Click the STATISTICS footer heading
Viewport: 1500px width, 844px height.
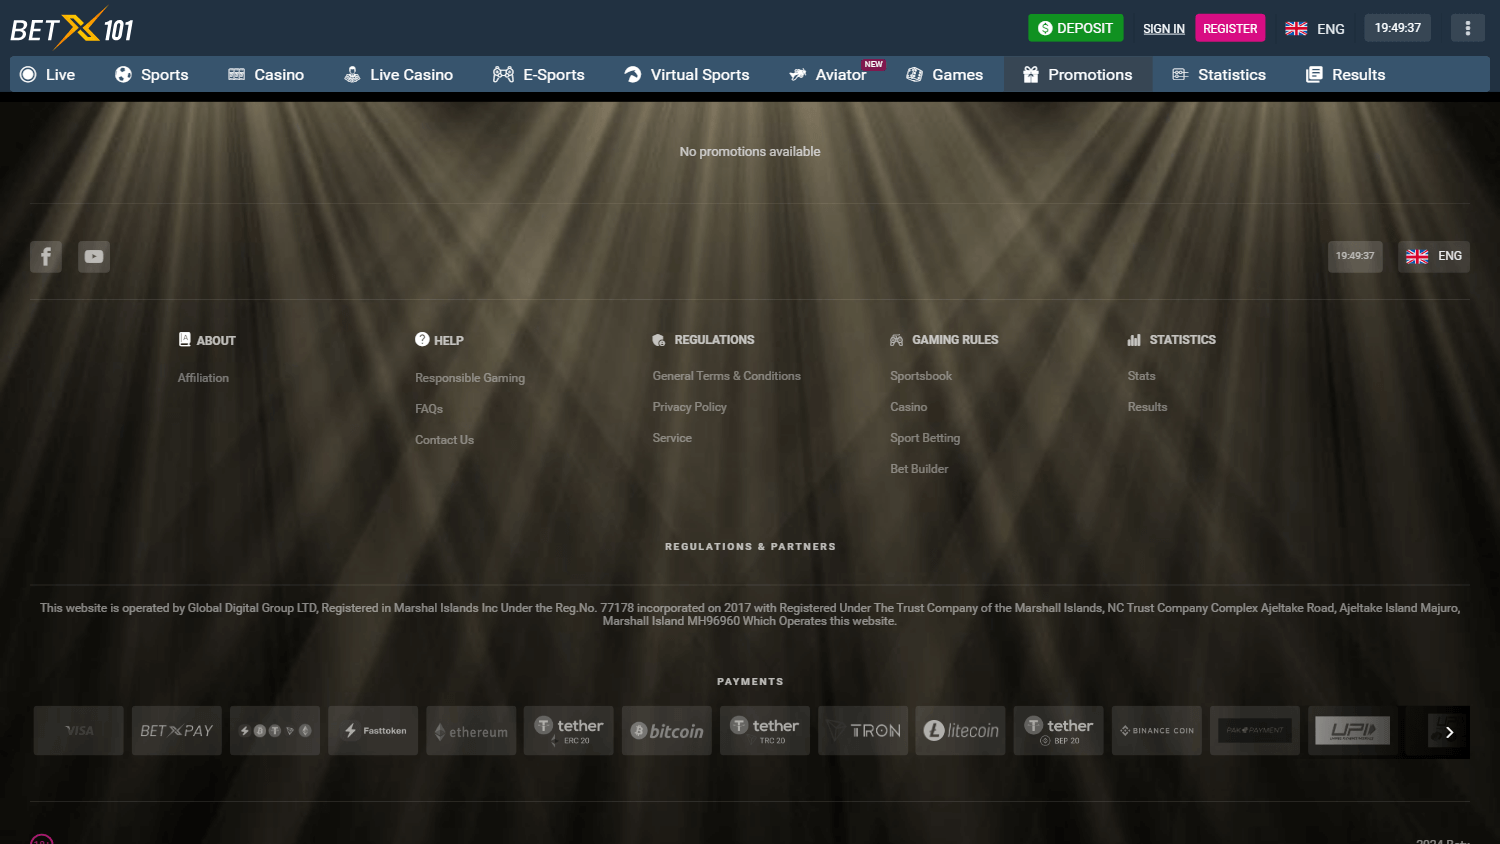tap(1171, 340)
